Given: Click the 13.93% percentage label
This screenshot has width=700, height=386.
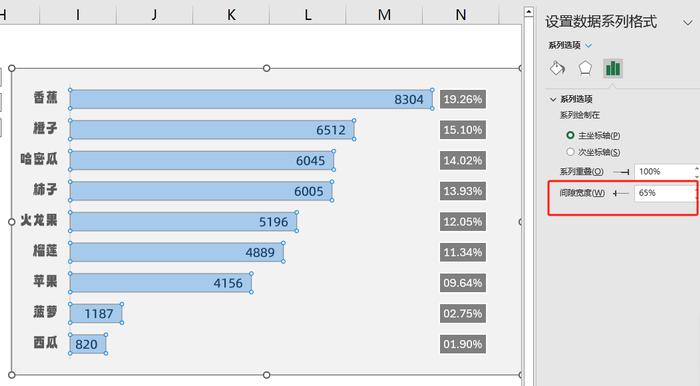Looking at the screenshot, I should pos(462,191).
